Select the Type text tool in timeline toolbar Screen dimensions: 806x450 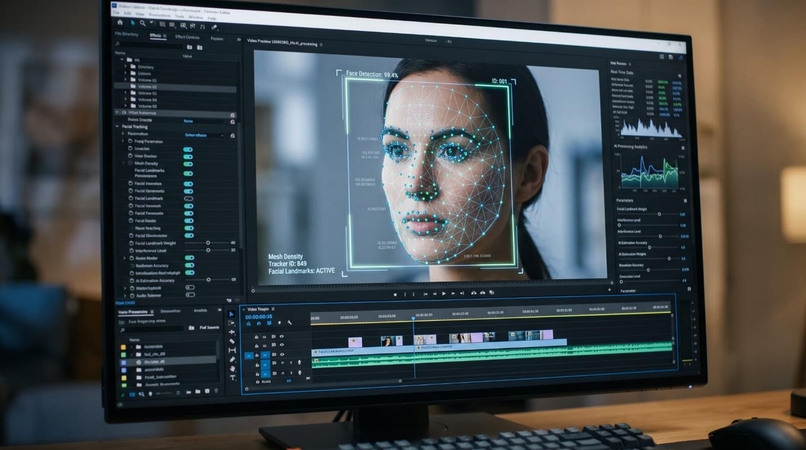[233, 378]
